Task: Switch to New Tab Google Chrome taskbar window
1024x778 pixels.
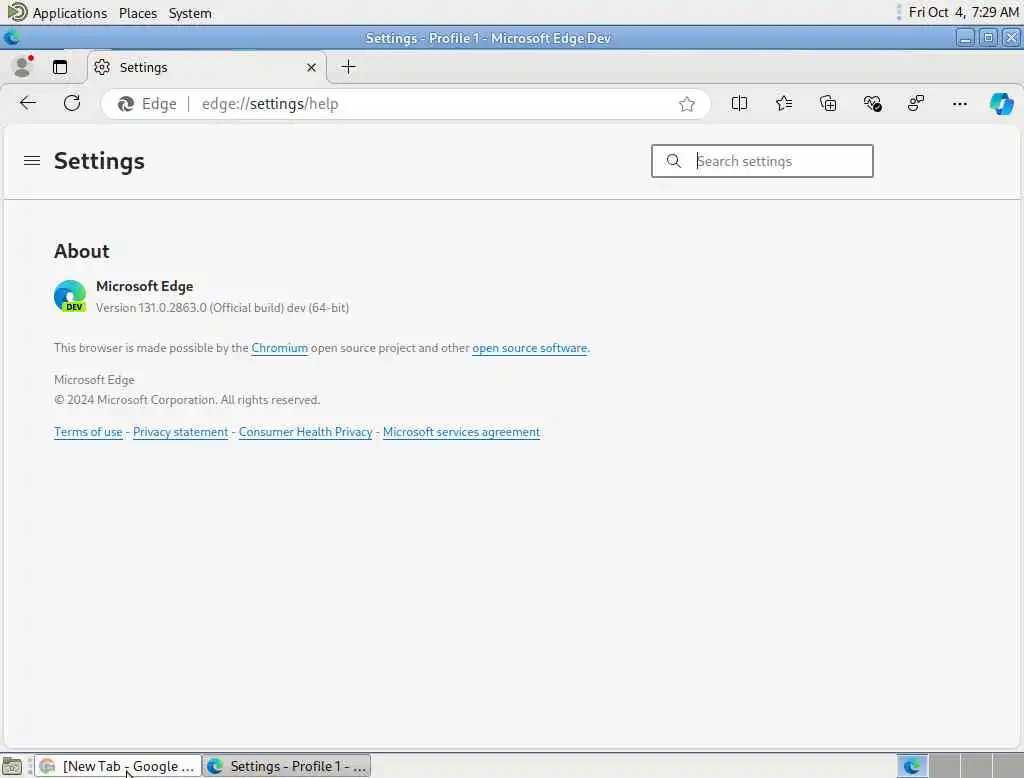Action: pos(118,766)
